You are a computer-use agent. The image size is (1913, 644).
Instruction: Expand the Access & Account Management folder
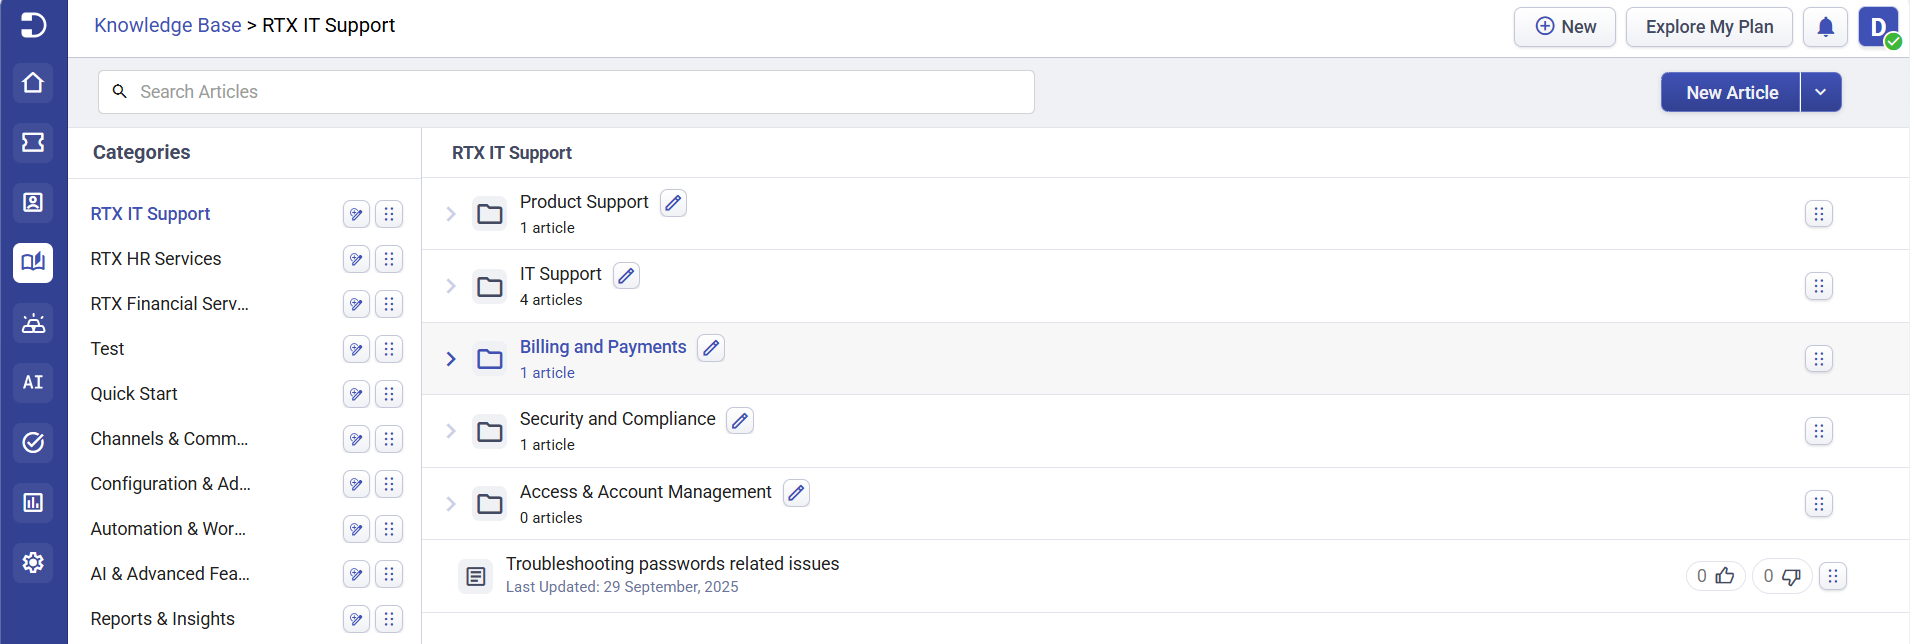(x=451, y=504)
